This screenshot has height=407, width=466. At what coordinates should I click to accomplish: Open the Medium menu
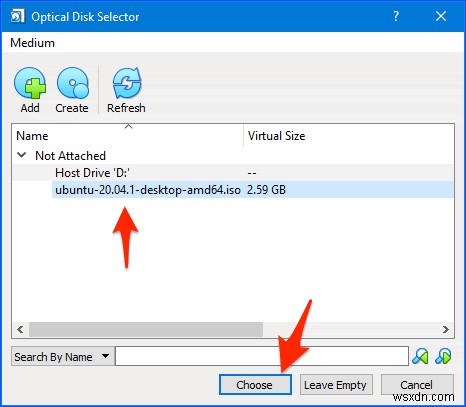tap(32, 43)
